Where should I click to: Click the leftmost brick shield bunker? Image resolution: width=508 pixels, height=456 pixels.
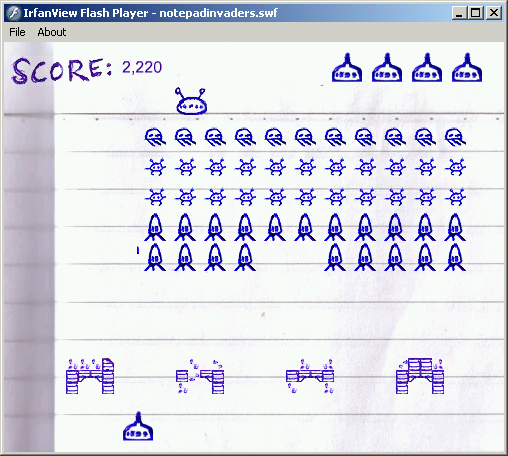point(90,376)
